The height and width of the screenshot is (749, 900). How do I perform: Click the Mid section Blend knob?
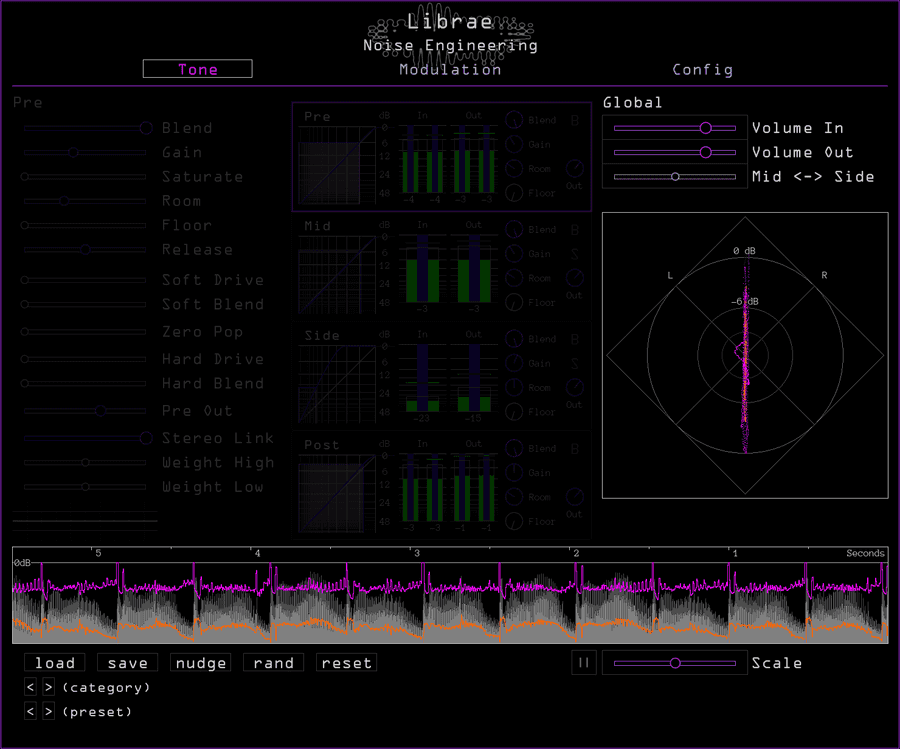pyautogui.click(x=514, y=230)
